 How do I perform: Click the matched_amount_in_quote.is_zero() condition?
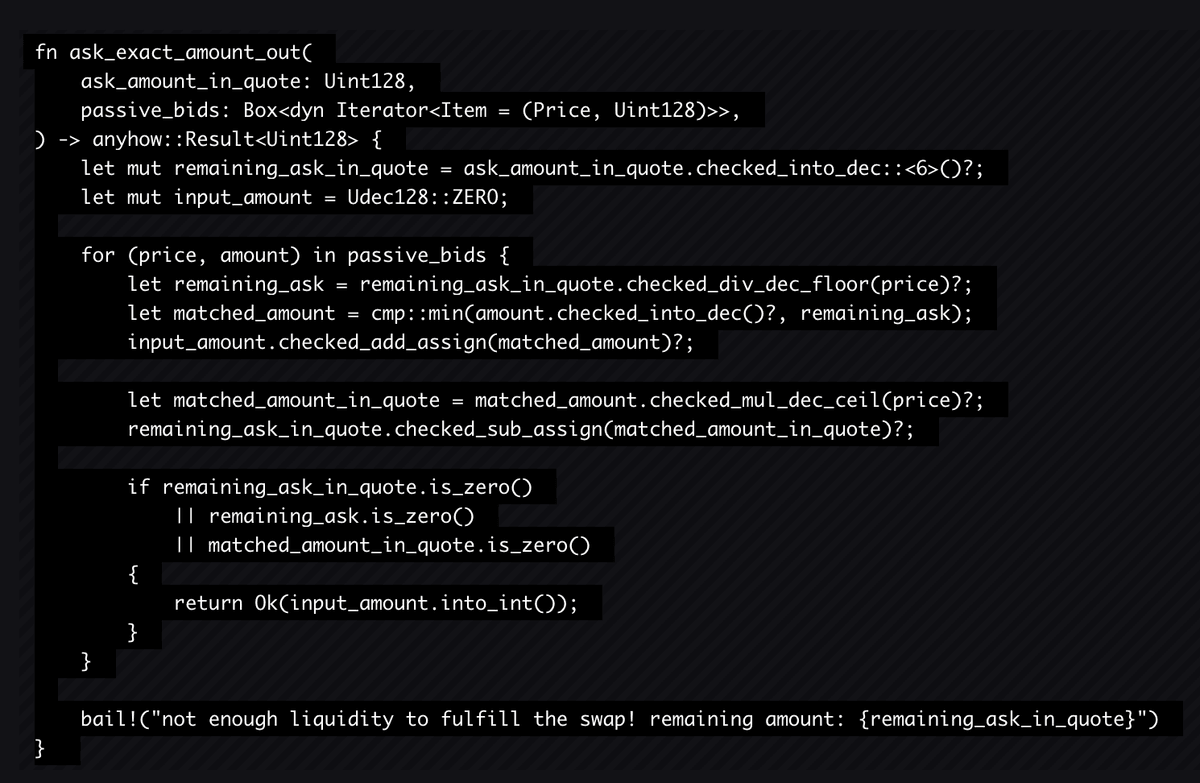[x=398, y=545]
